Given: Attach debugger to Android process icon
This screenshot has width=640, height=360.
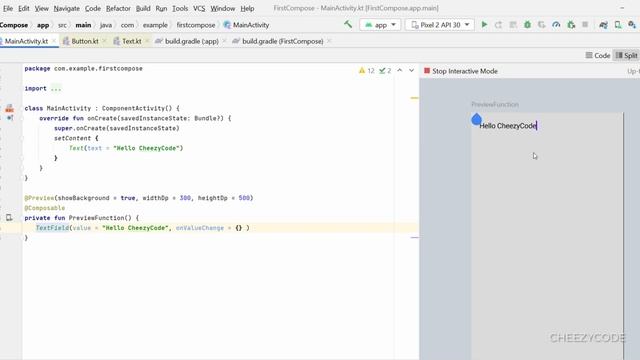Looking at the screenshot, I should pos(571,25).
